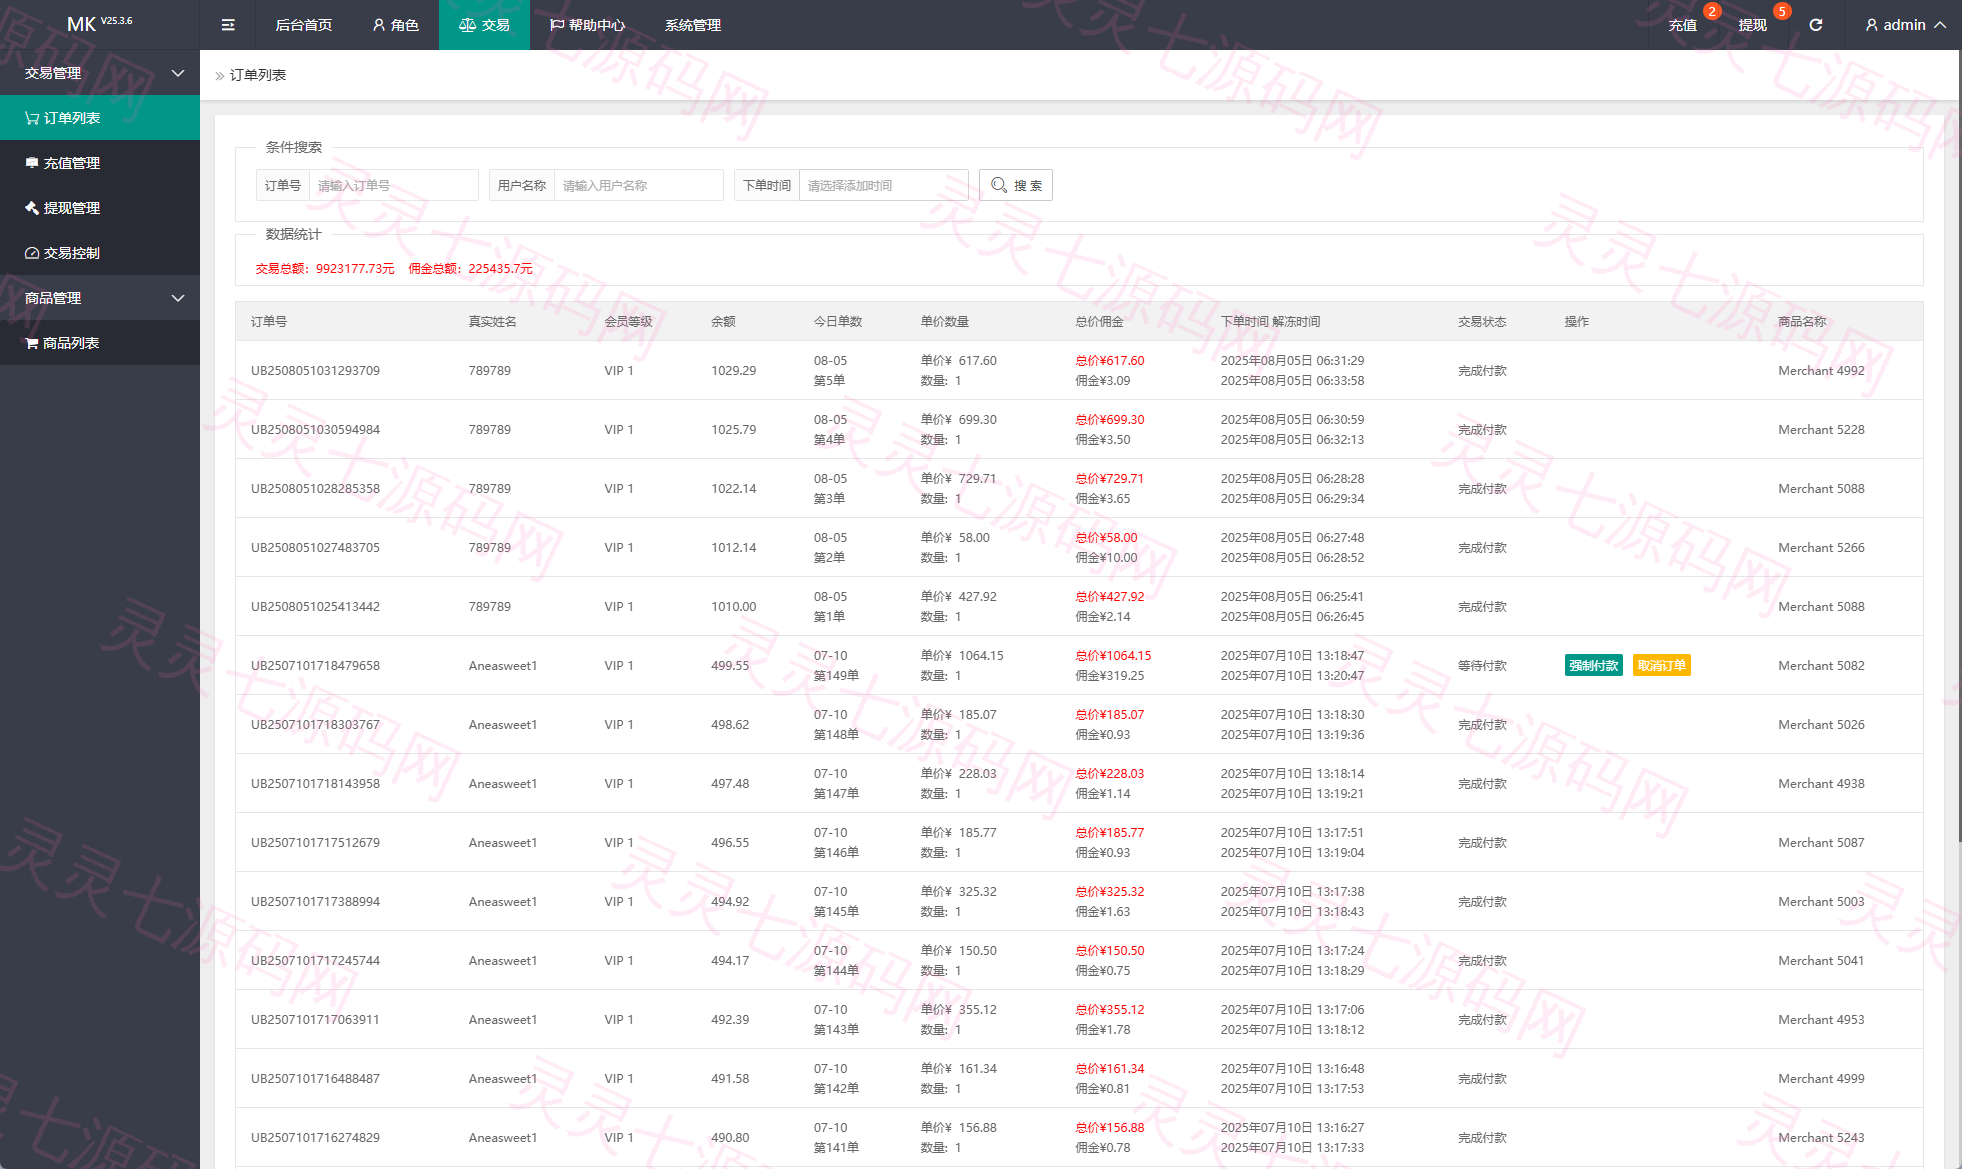Open the 提现 notifications with badge 5
Screen dimensions: 1962x1169
pyautogui.click(x=1752, y=25)
